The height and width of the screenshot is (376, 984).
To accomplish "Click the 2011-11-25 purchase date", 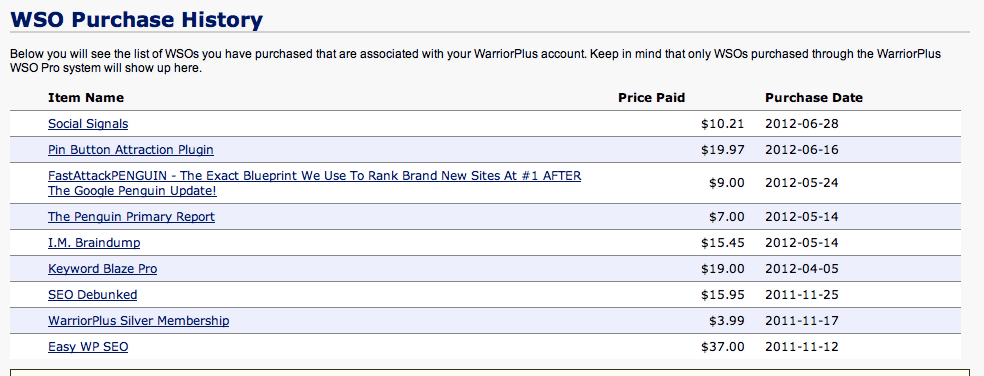I will 802,294.
